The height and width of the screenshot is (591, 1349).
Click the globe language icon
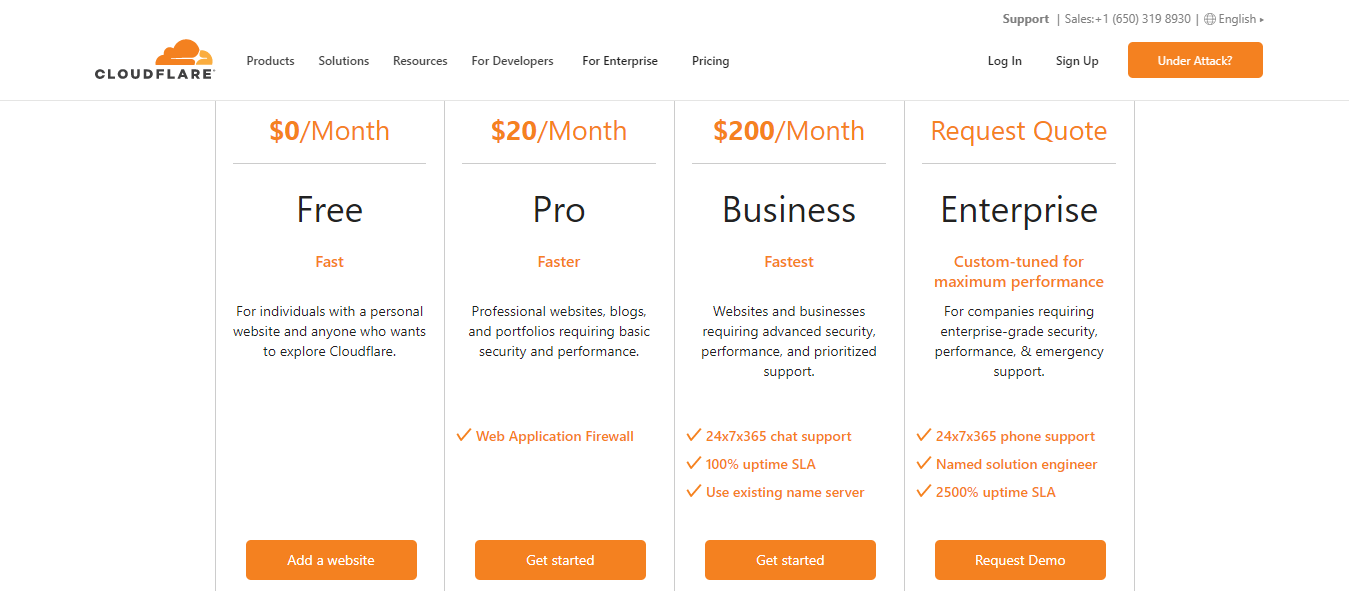[1210, 19]
